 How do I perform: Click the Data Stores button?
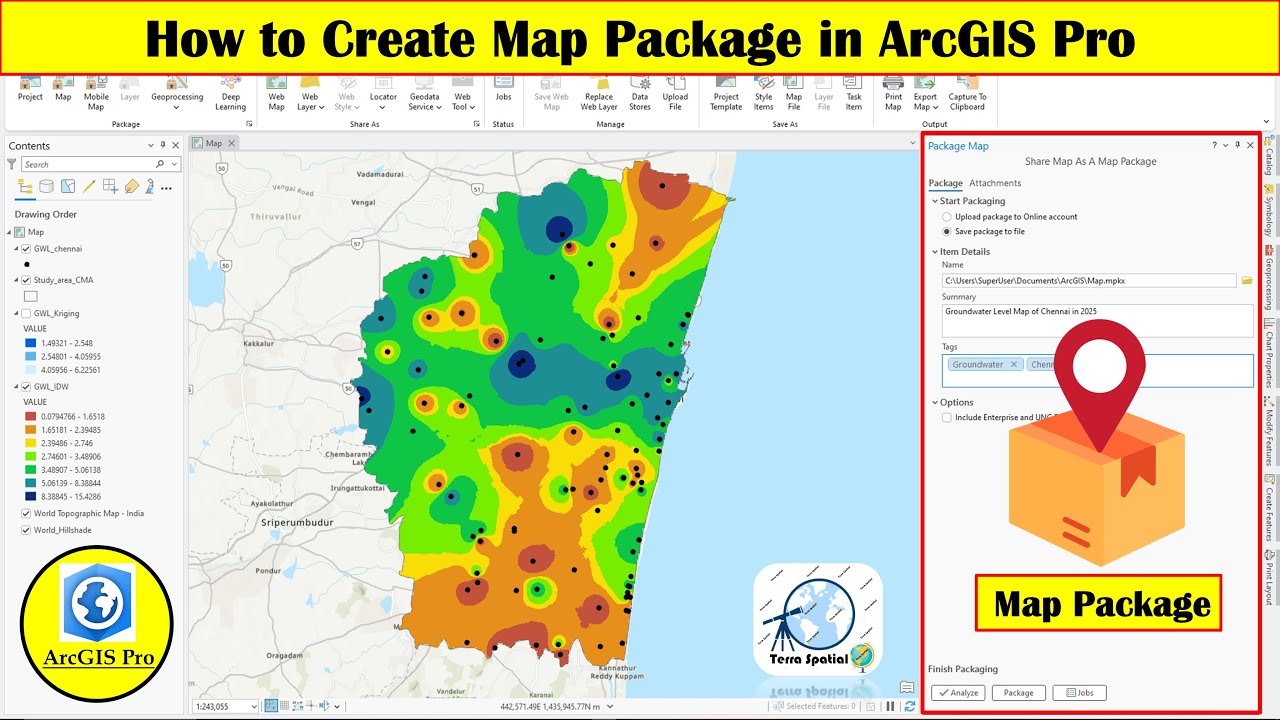click(639, 93)
